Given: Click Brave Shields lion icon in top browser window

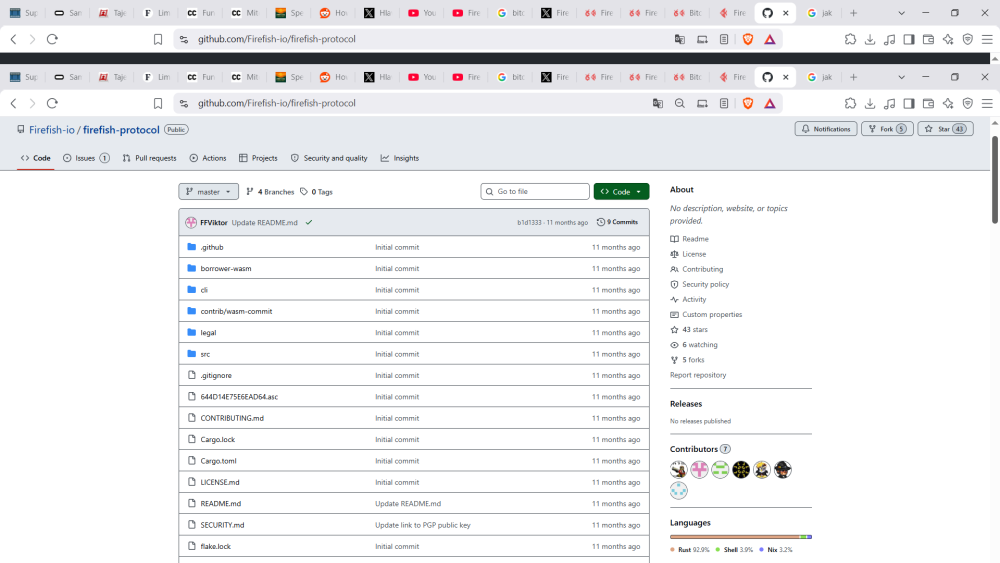Looking at the screenshot, I should pyautogui.click(x=747, y=39).
